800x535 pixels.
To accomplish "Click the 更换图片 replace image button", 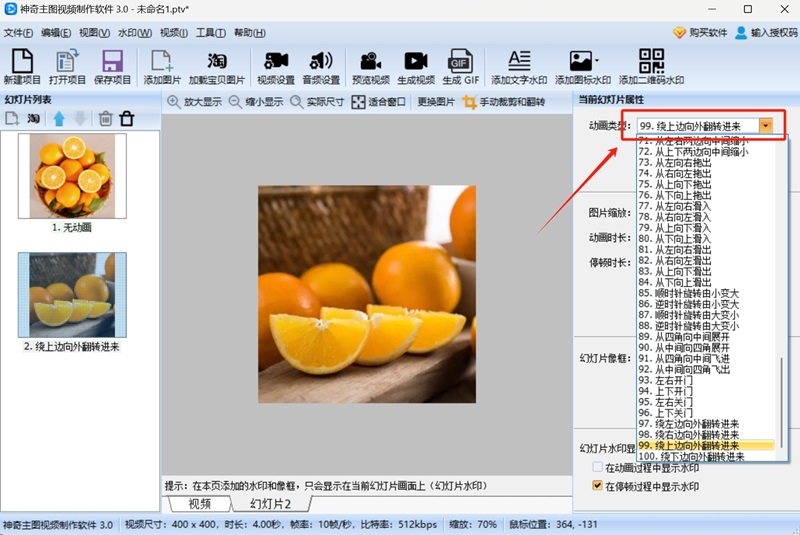I will pos(436,101).
